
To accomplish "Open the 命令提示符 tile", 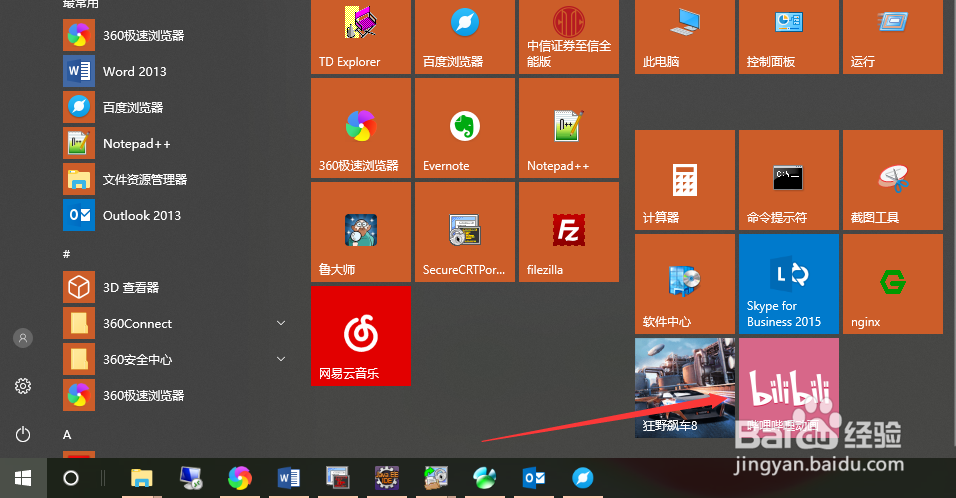I will pyautogui.click(x=789, y=180).
